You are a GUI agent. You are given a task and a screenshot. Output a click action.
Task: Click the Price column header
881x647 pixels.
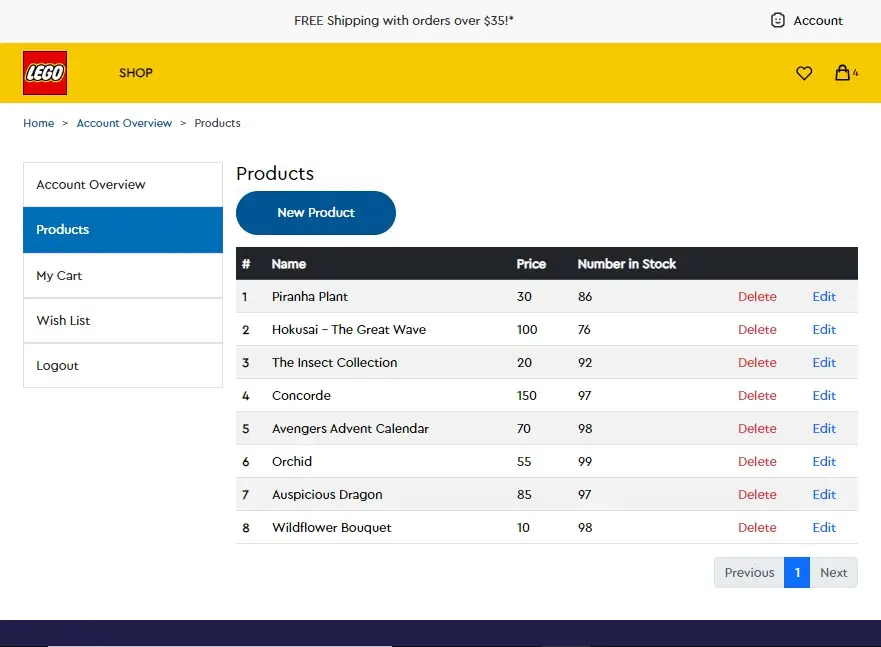coord(531,264)
